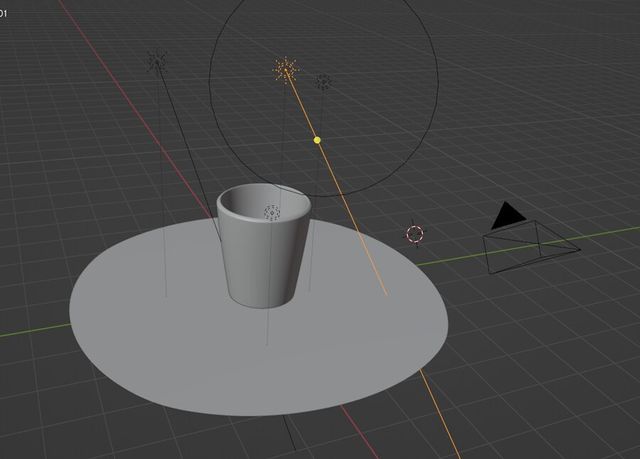Select the camera wireframe object

click(530, 246)
